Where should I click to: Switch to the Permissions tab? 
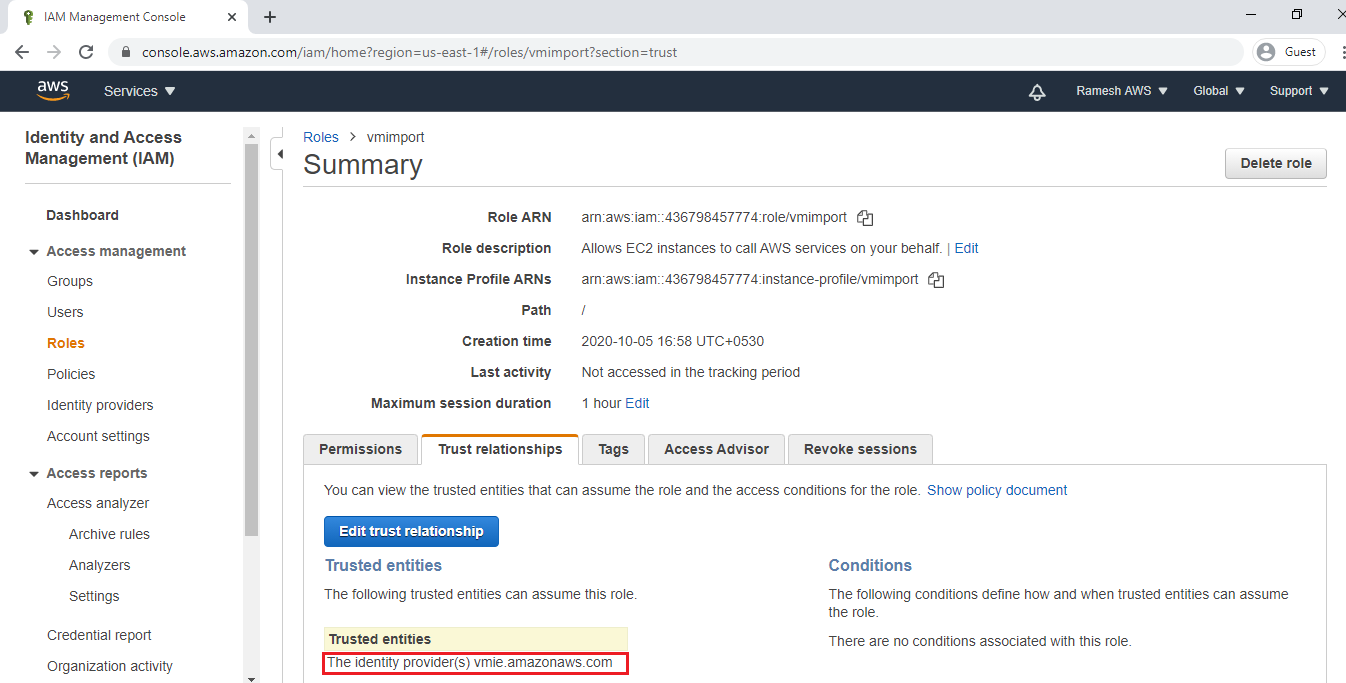[x=360, y=450]
